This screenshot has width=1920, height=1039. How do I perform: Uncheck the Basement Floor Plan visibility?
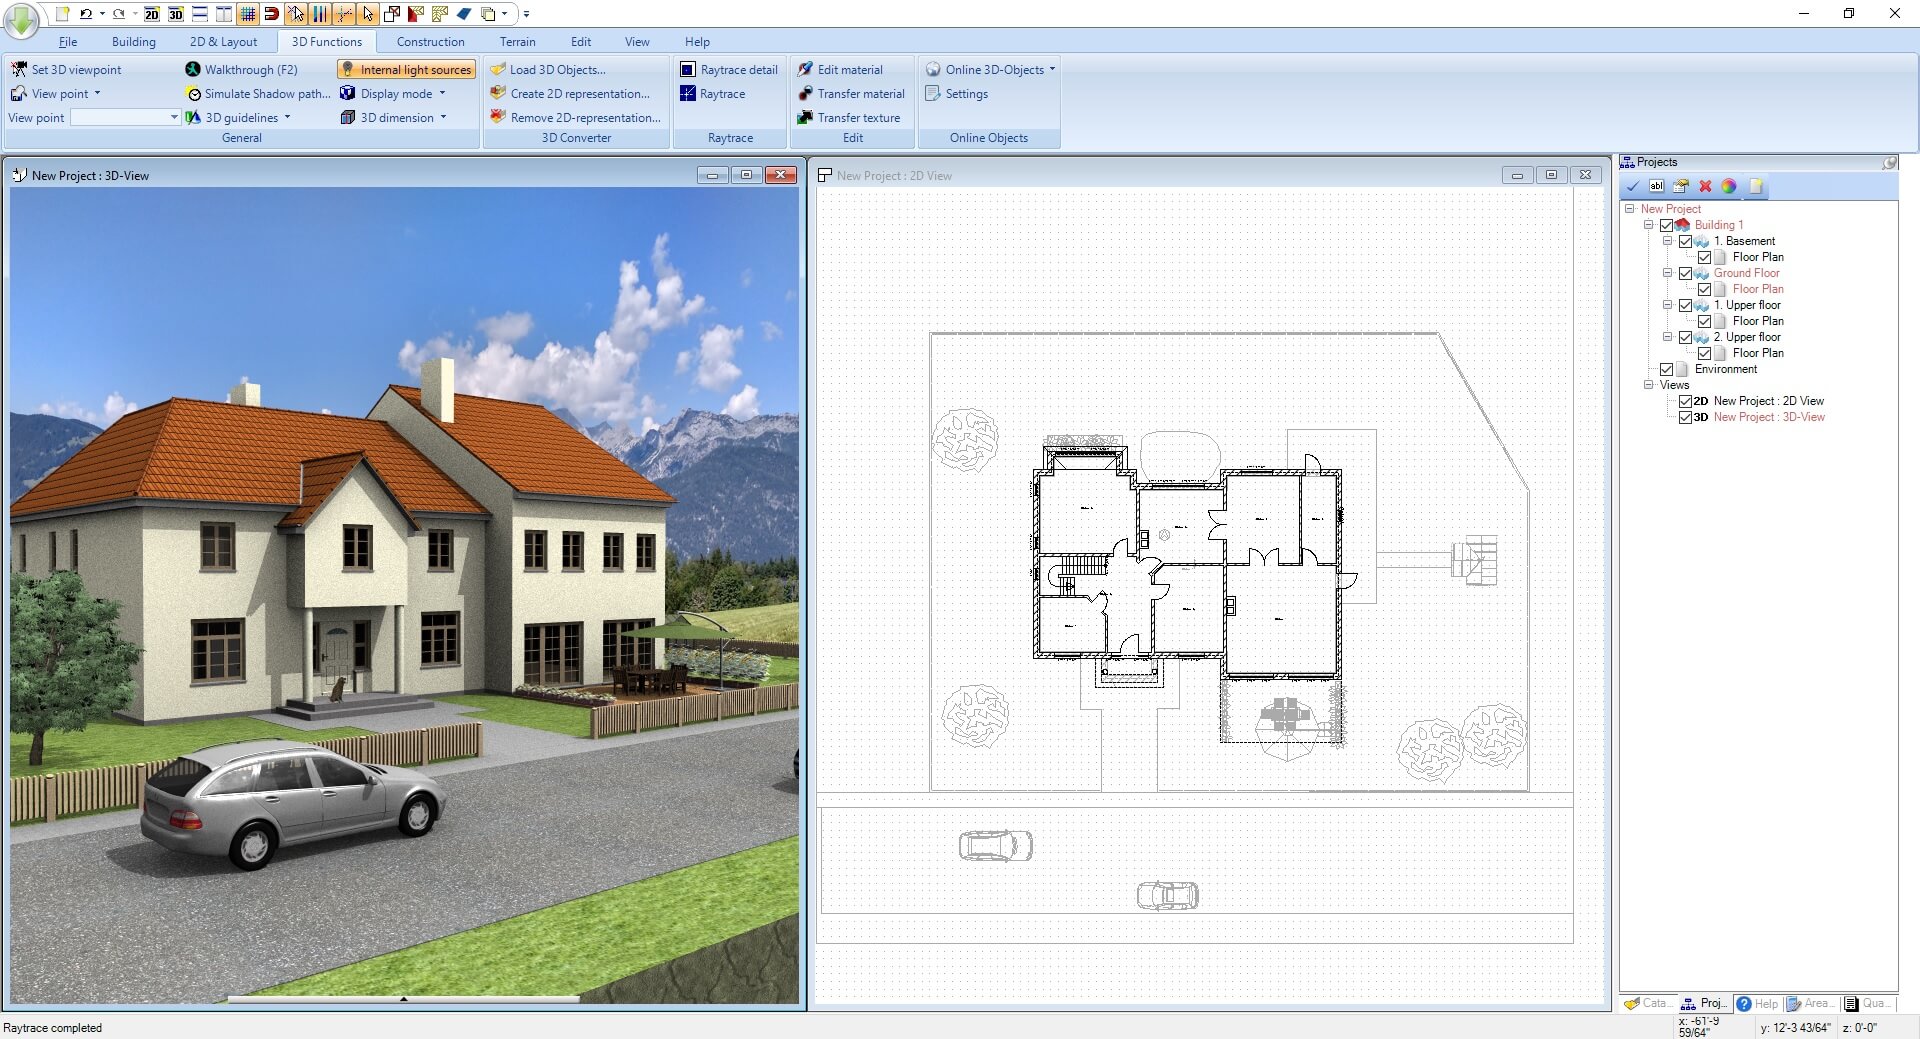tap(1705, 257)
